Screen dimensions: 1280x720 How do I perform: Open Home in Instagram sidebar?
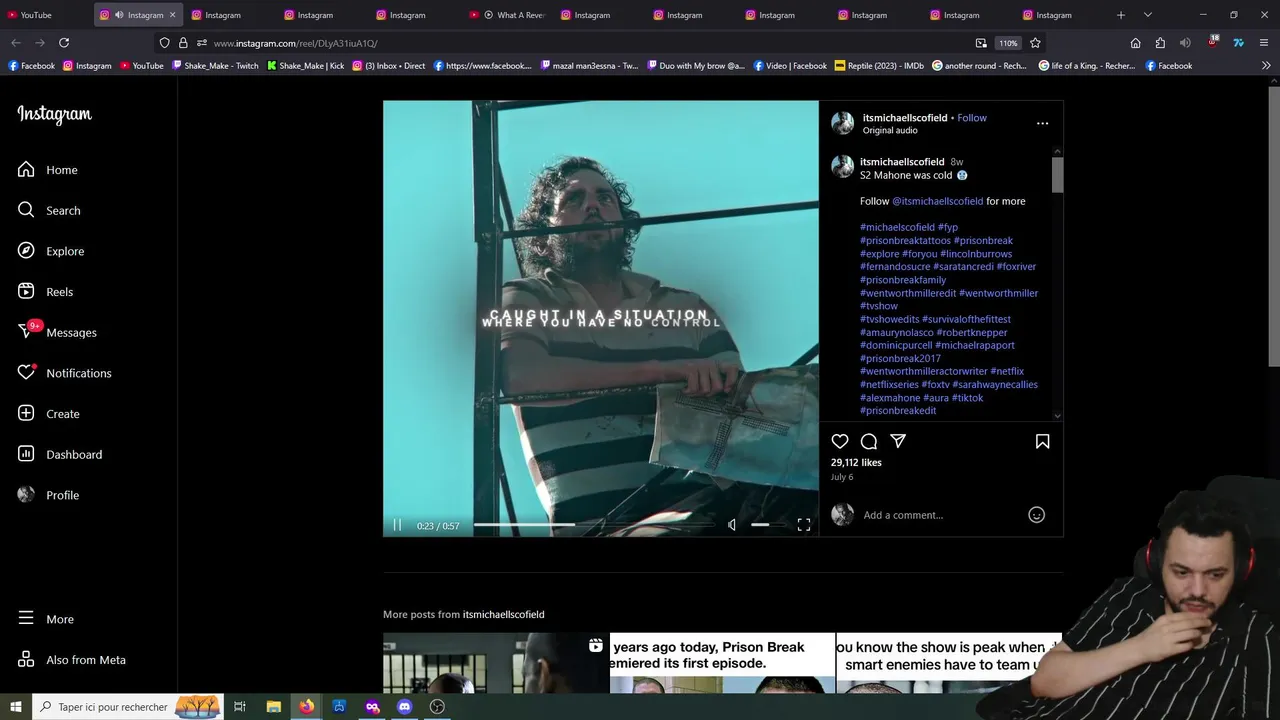point(47,170)
